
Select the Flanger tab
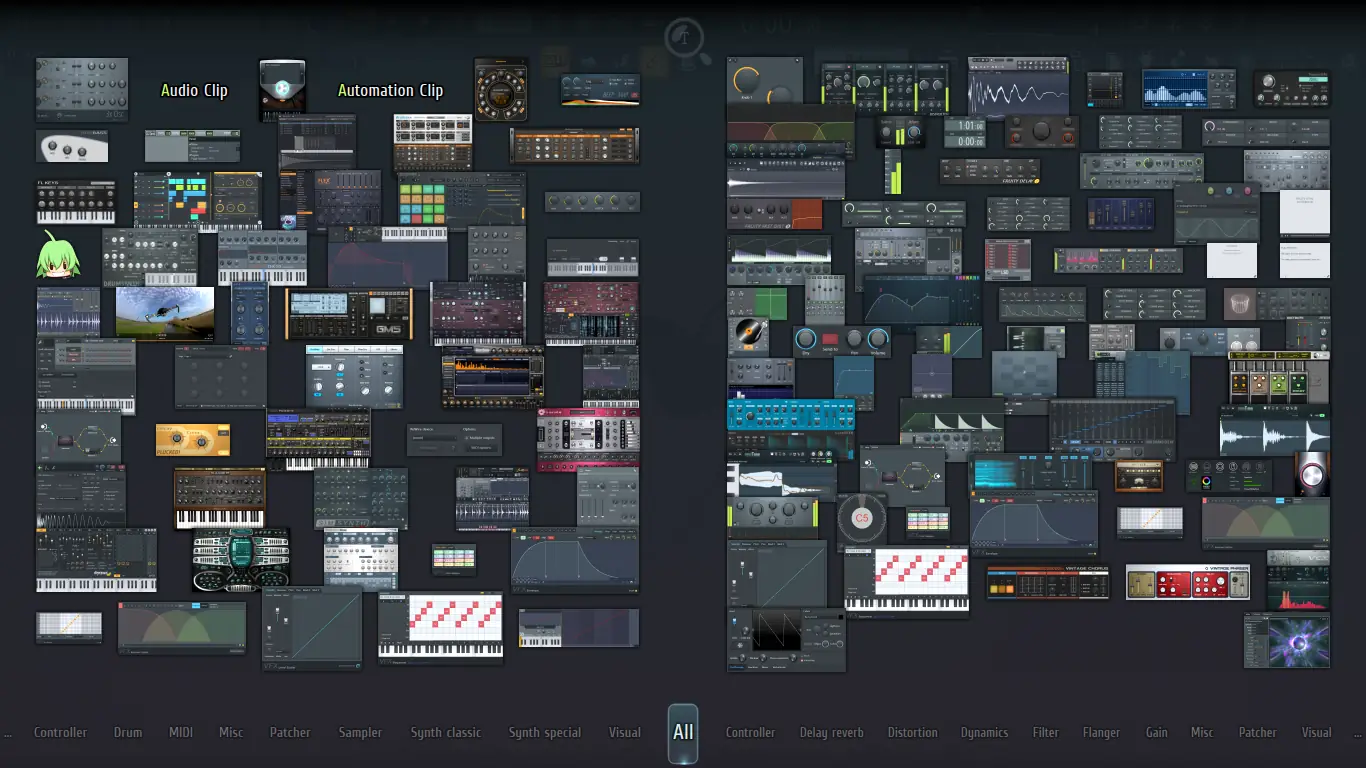coord(1101,732)
